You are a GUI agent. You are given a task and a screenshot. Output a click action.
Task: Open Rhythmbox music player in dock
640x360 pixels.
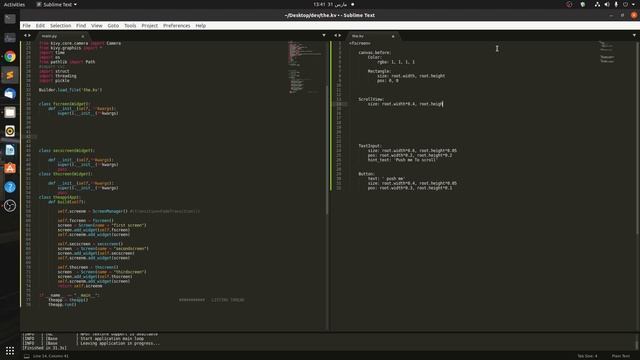point(10,131)
